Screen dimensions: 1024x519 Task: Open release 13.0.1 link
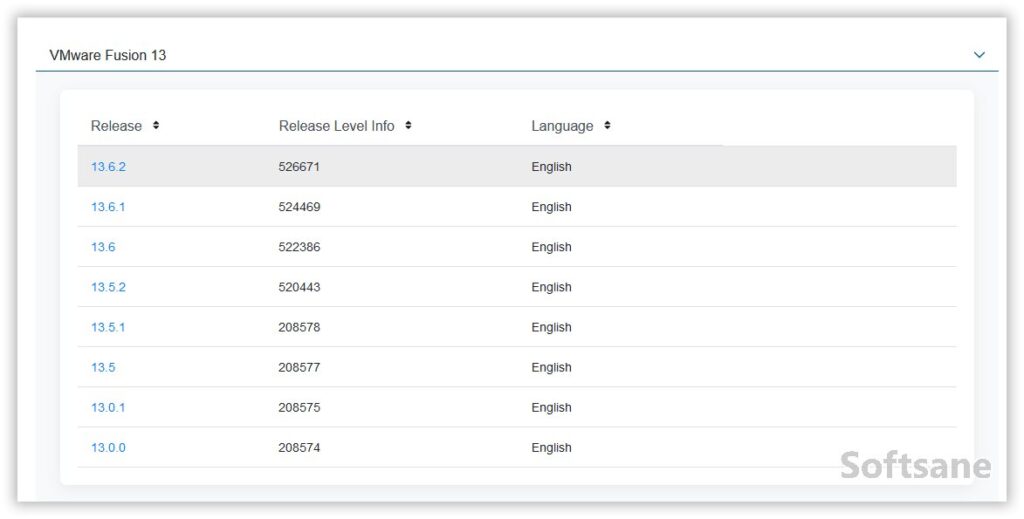click(x=108, y=407)
